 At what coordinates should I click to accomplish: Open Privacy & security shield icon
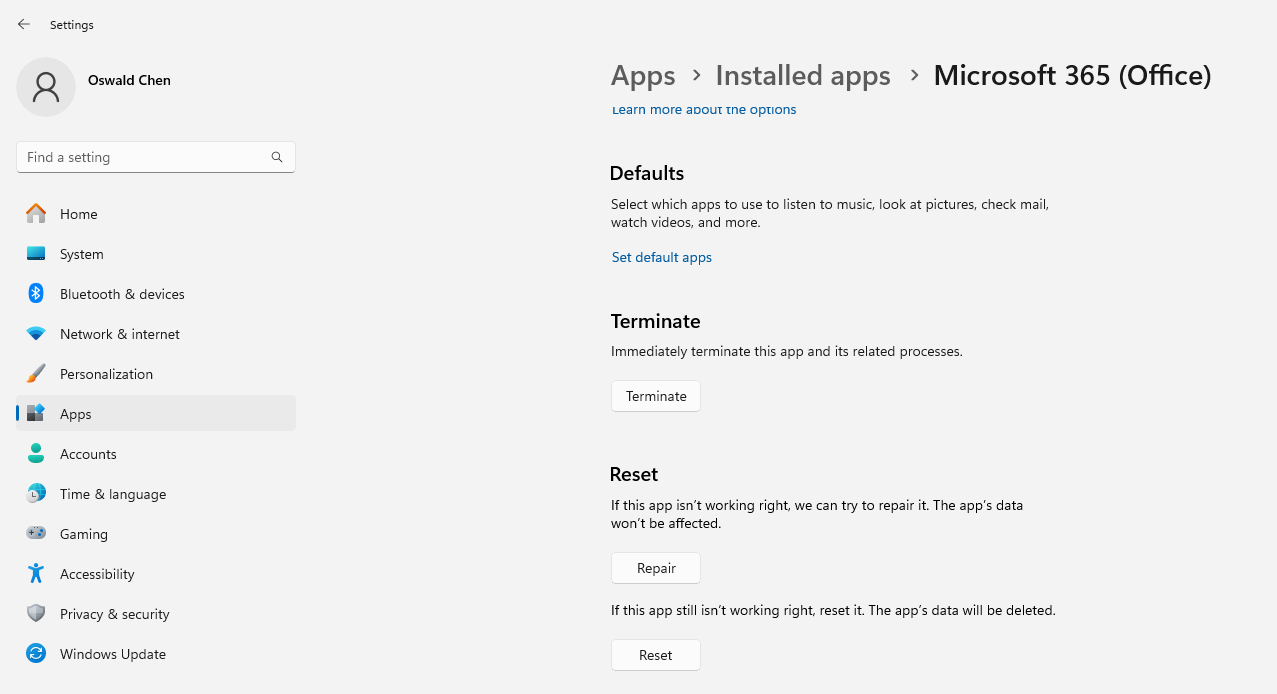pyautogui.click(x=36, y=614)
